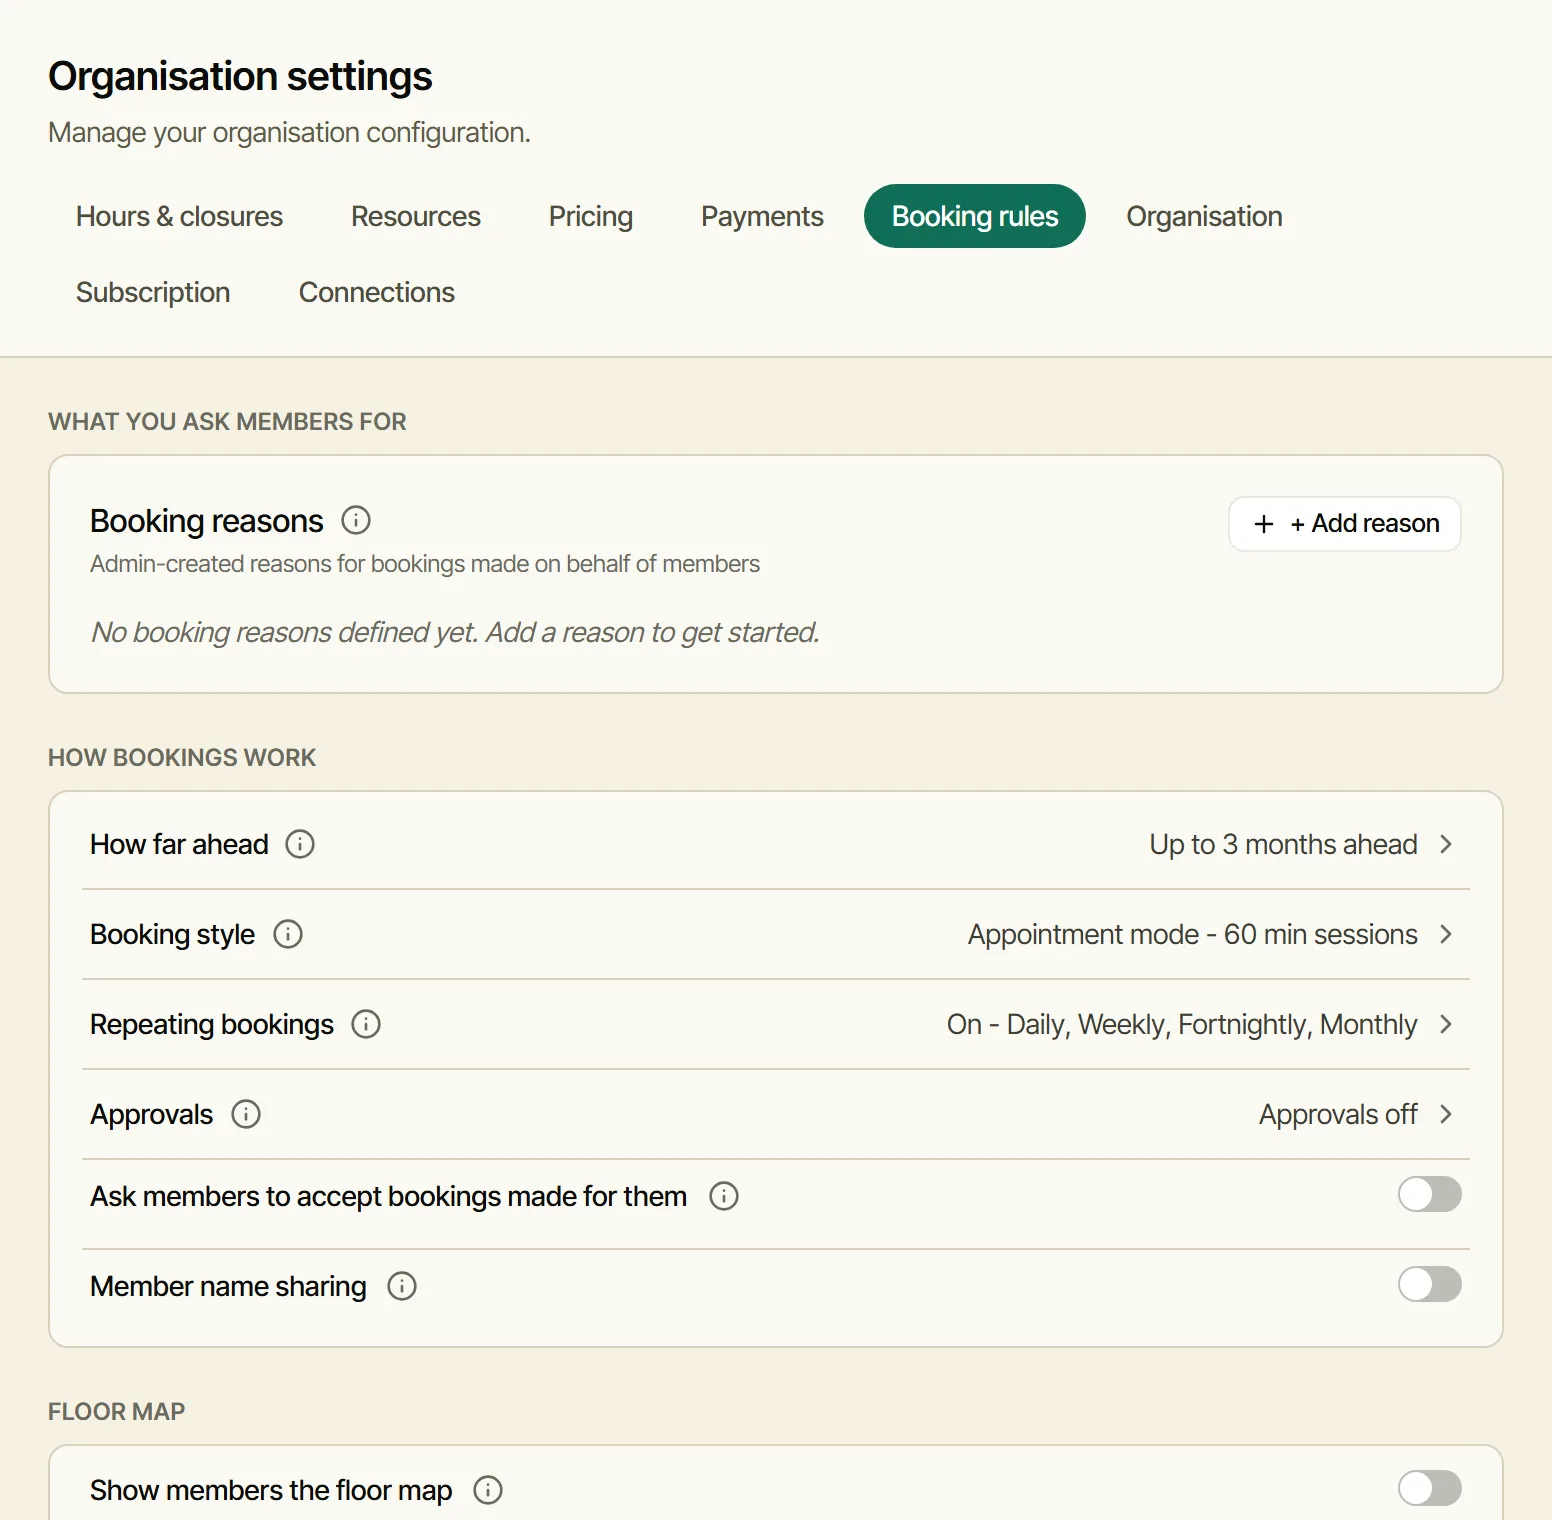Open the Organisation tab
The height and width of the screenshot is (1520, 1552).
click(1204, 216)
